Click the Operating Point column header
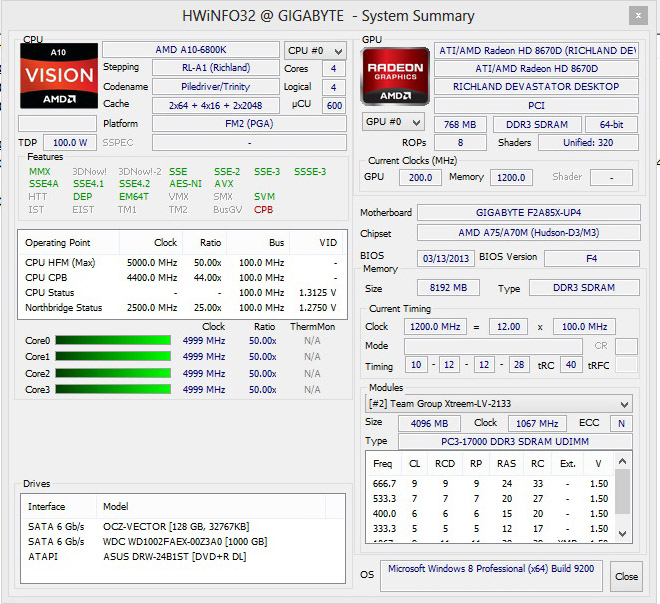The image size is (660, 604). 69,243
